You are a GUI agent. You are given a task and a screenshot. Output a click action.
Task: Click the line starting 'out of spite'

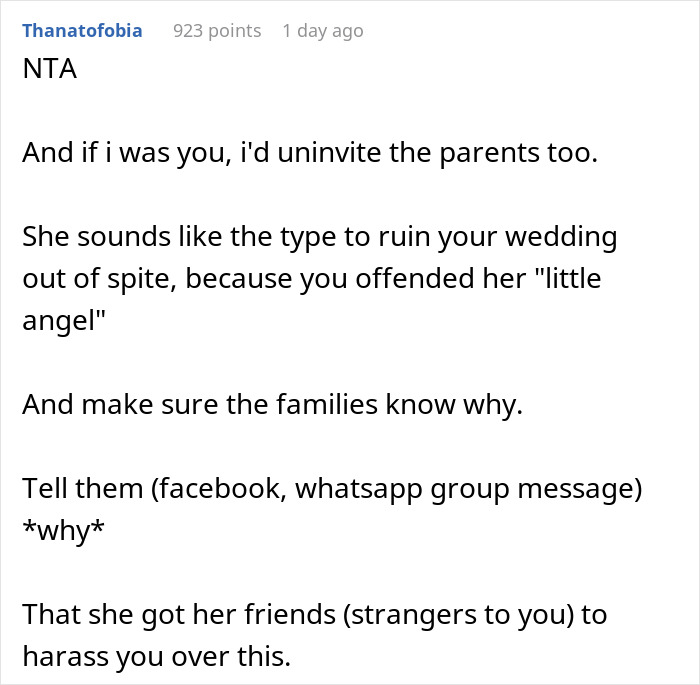click(x=312, y=279)
